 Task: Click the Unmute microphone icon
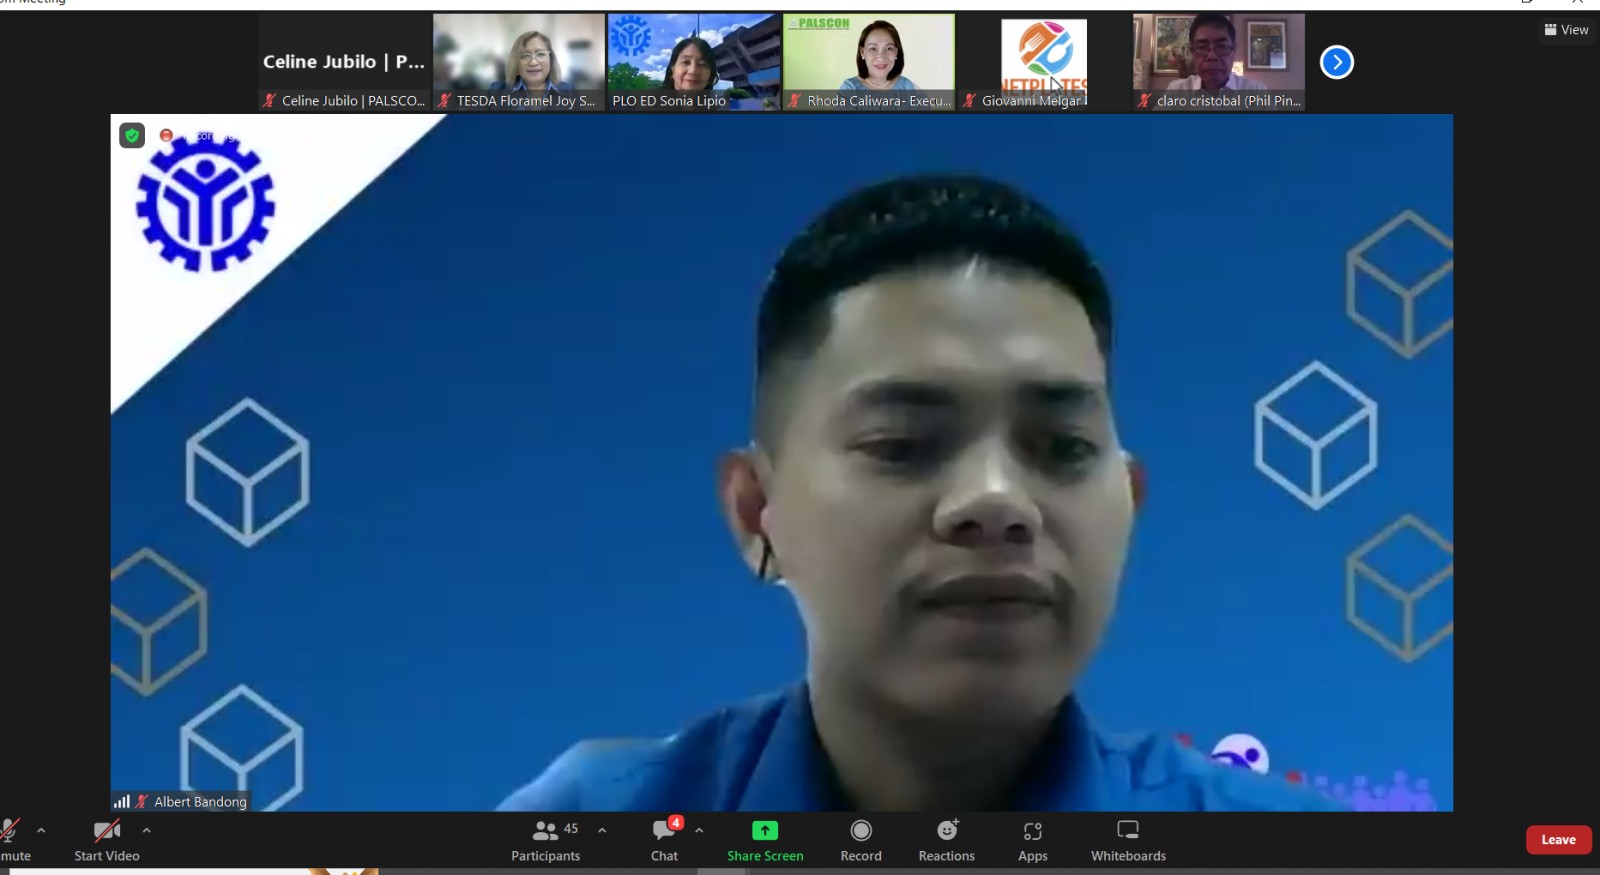coord(9,831)
